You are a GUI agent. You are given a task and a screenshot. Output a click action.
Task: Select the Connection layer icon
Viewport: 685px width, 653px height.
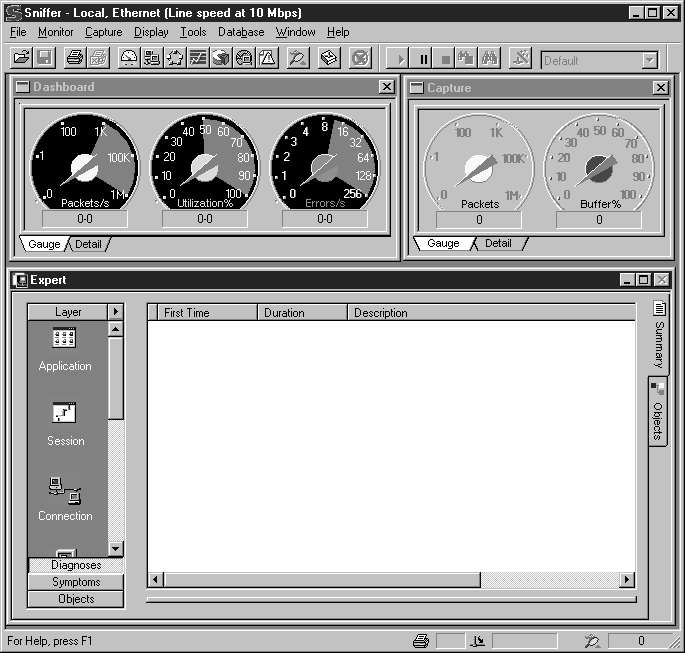tap(65, 499)
